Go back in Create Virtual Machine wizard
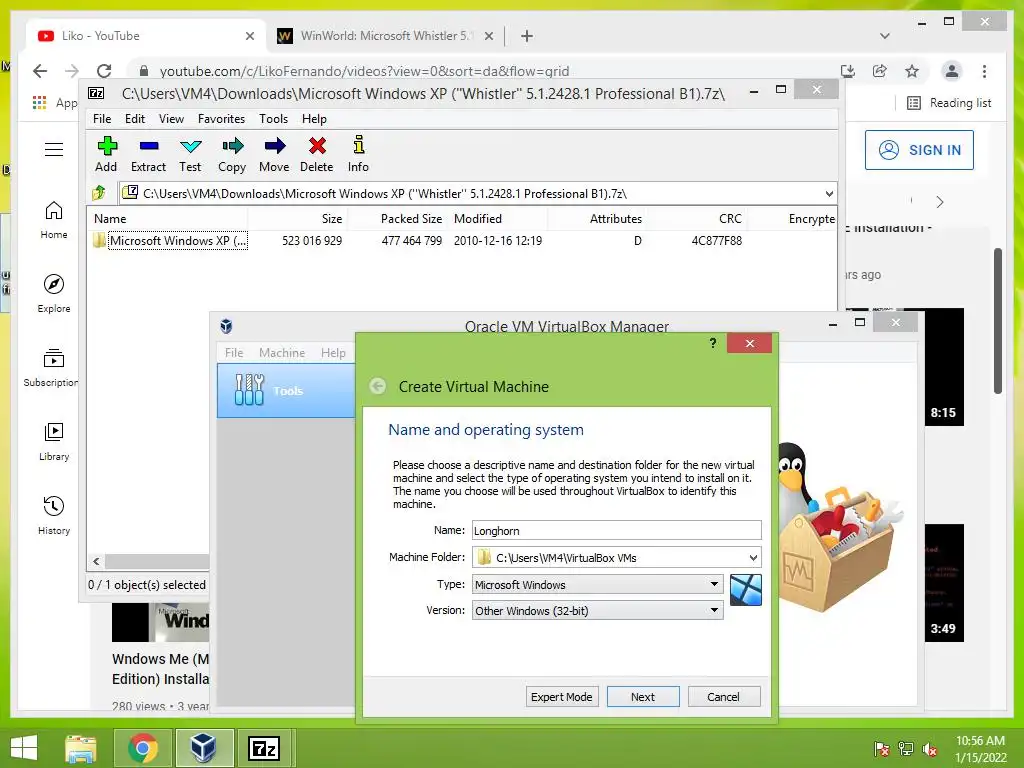 click(x=377, y=386)
